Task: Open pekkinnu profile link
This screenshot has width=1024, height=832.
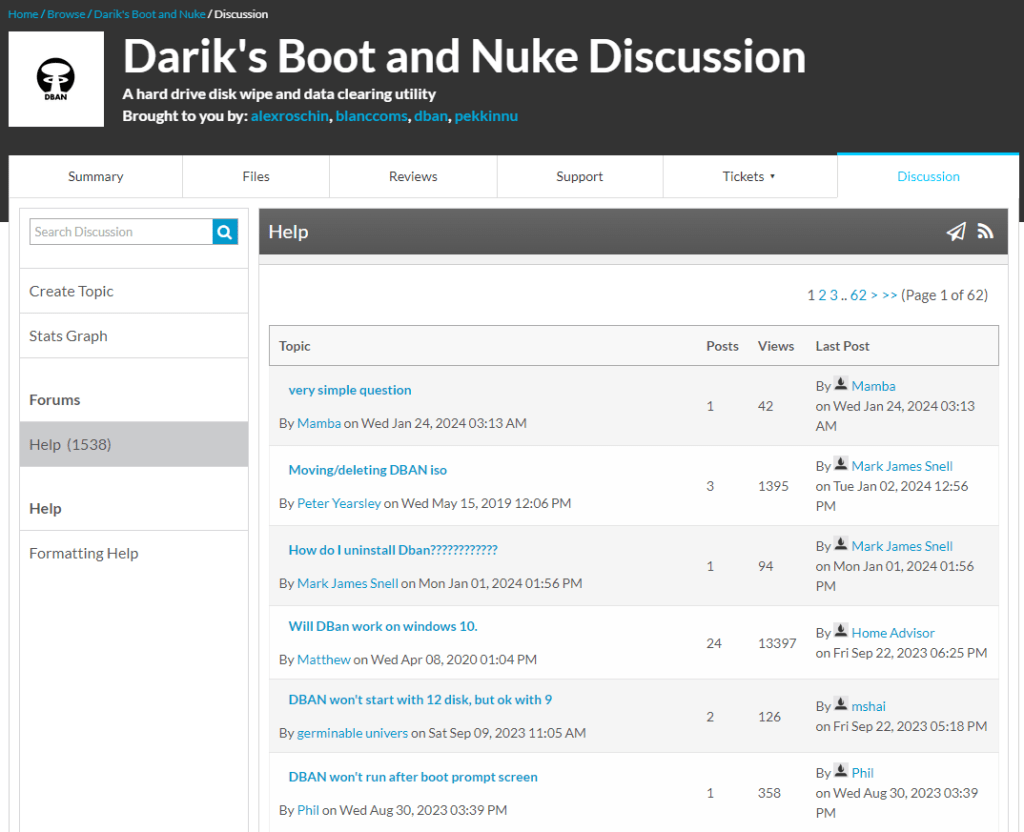Action: click(486, 116)
